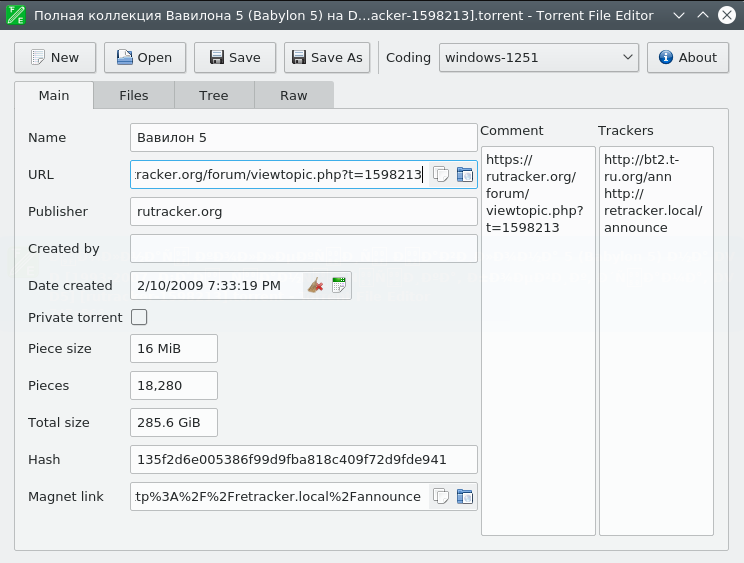Screen dimensions: 744x563
Task: Click the Piece size field 16 MiB
Action: pos(174,349)
